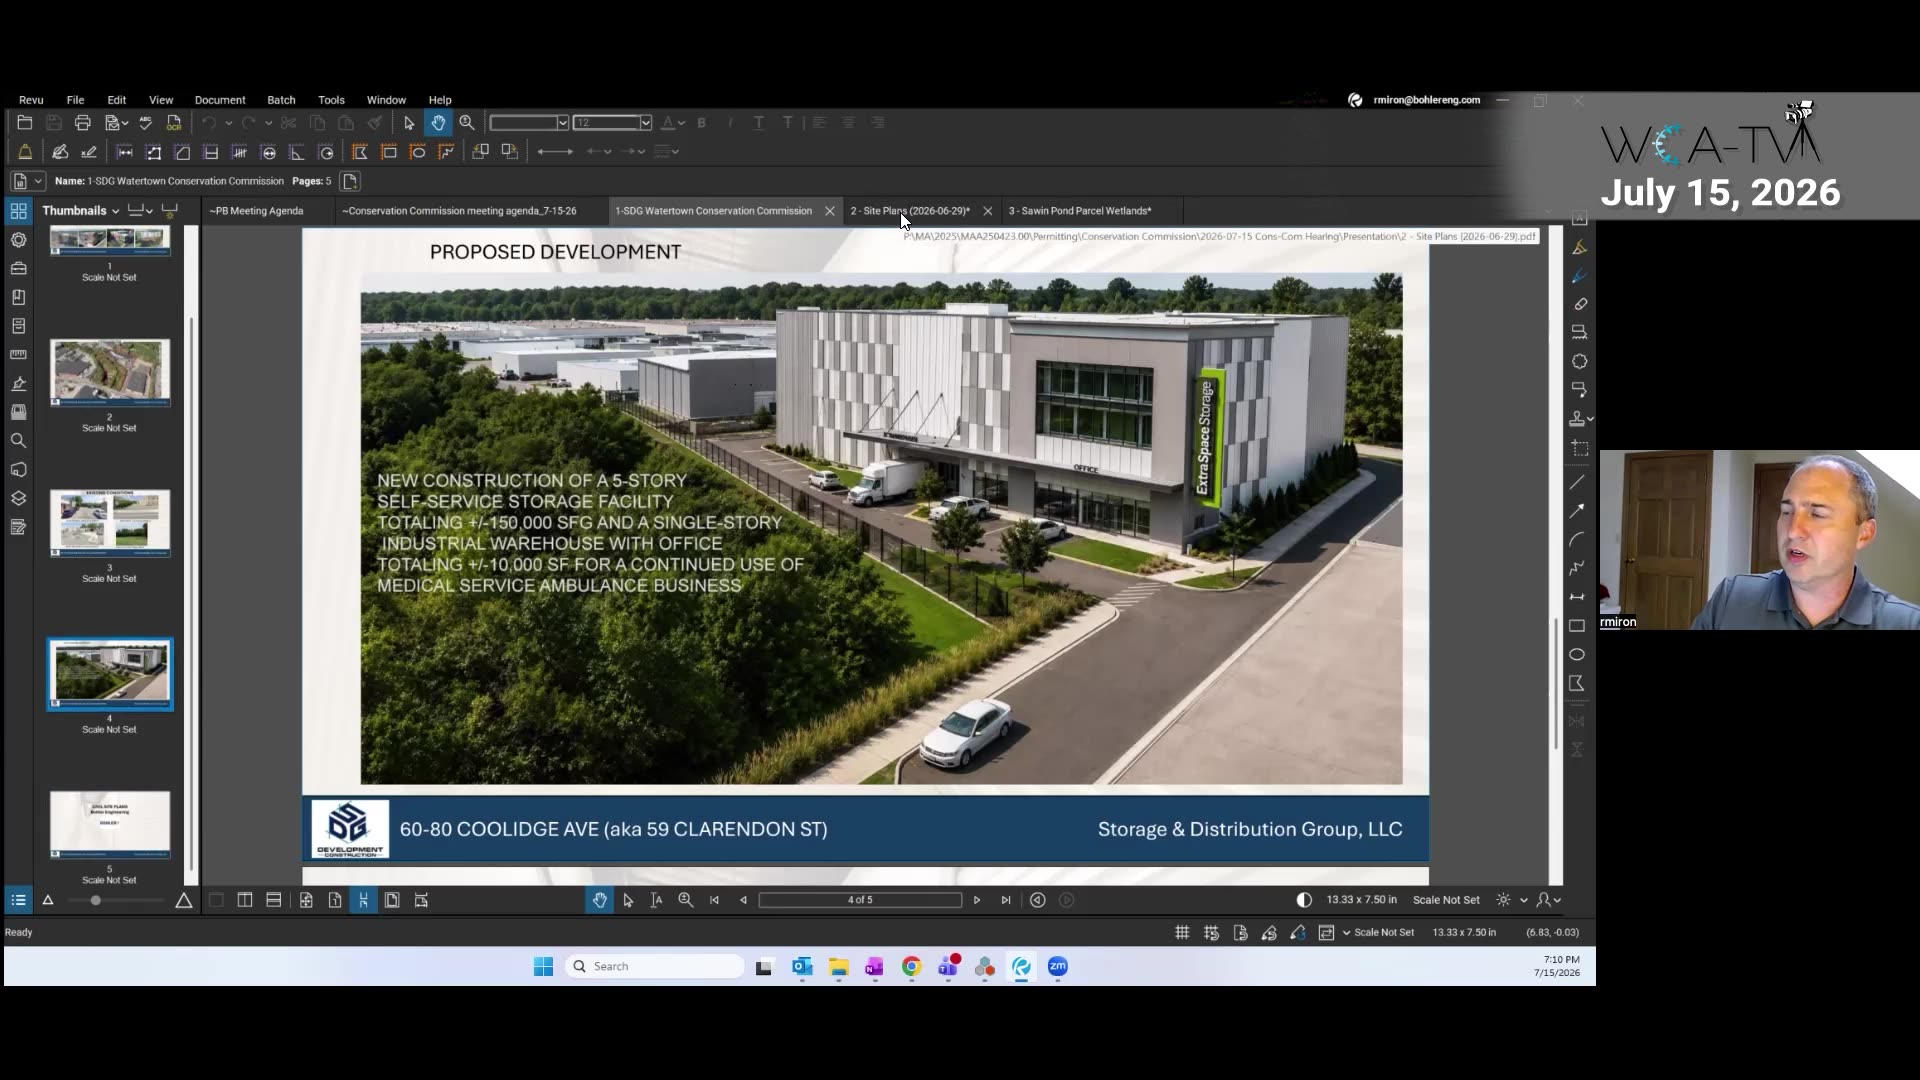Open the Layers panel in left sidebar
The height and width of the screenshot is (1080, 1920).
pyautogui.click(x=18, y=498)
